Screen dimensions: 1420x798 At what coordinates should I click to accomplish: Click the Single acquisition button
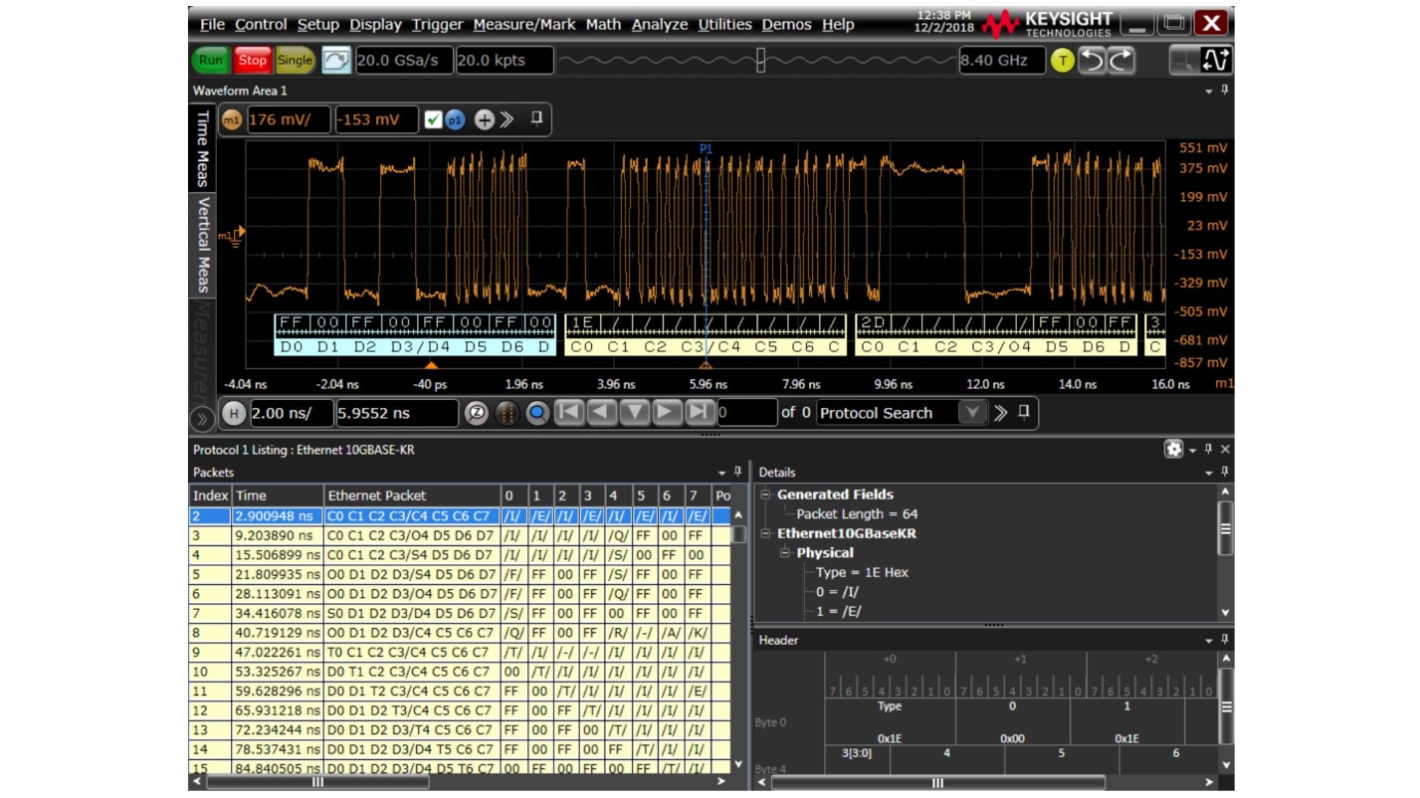coord(294,60)
